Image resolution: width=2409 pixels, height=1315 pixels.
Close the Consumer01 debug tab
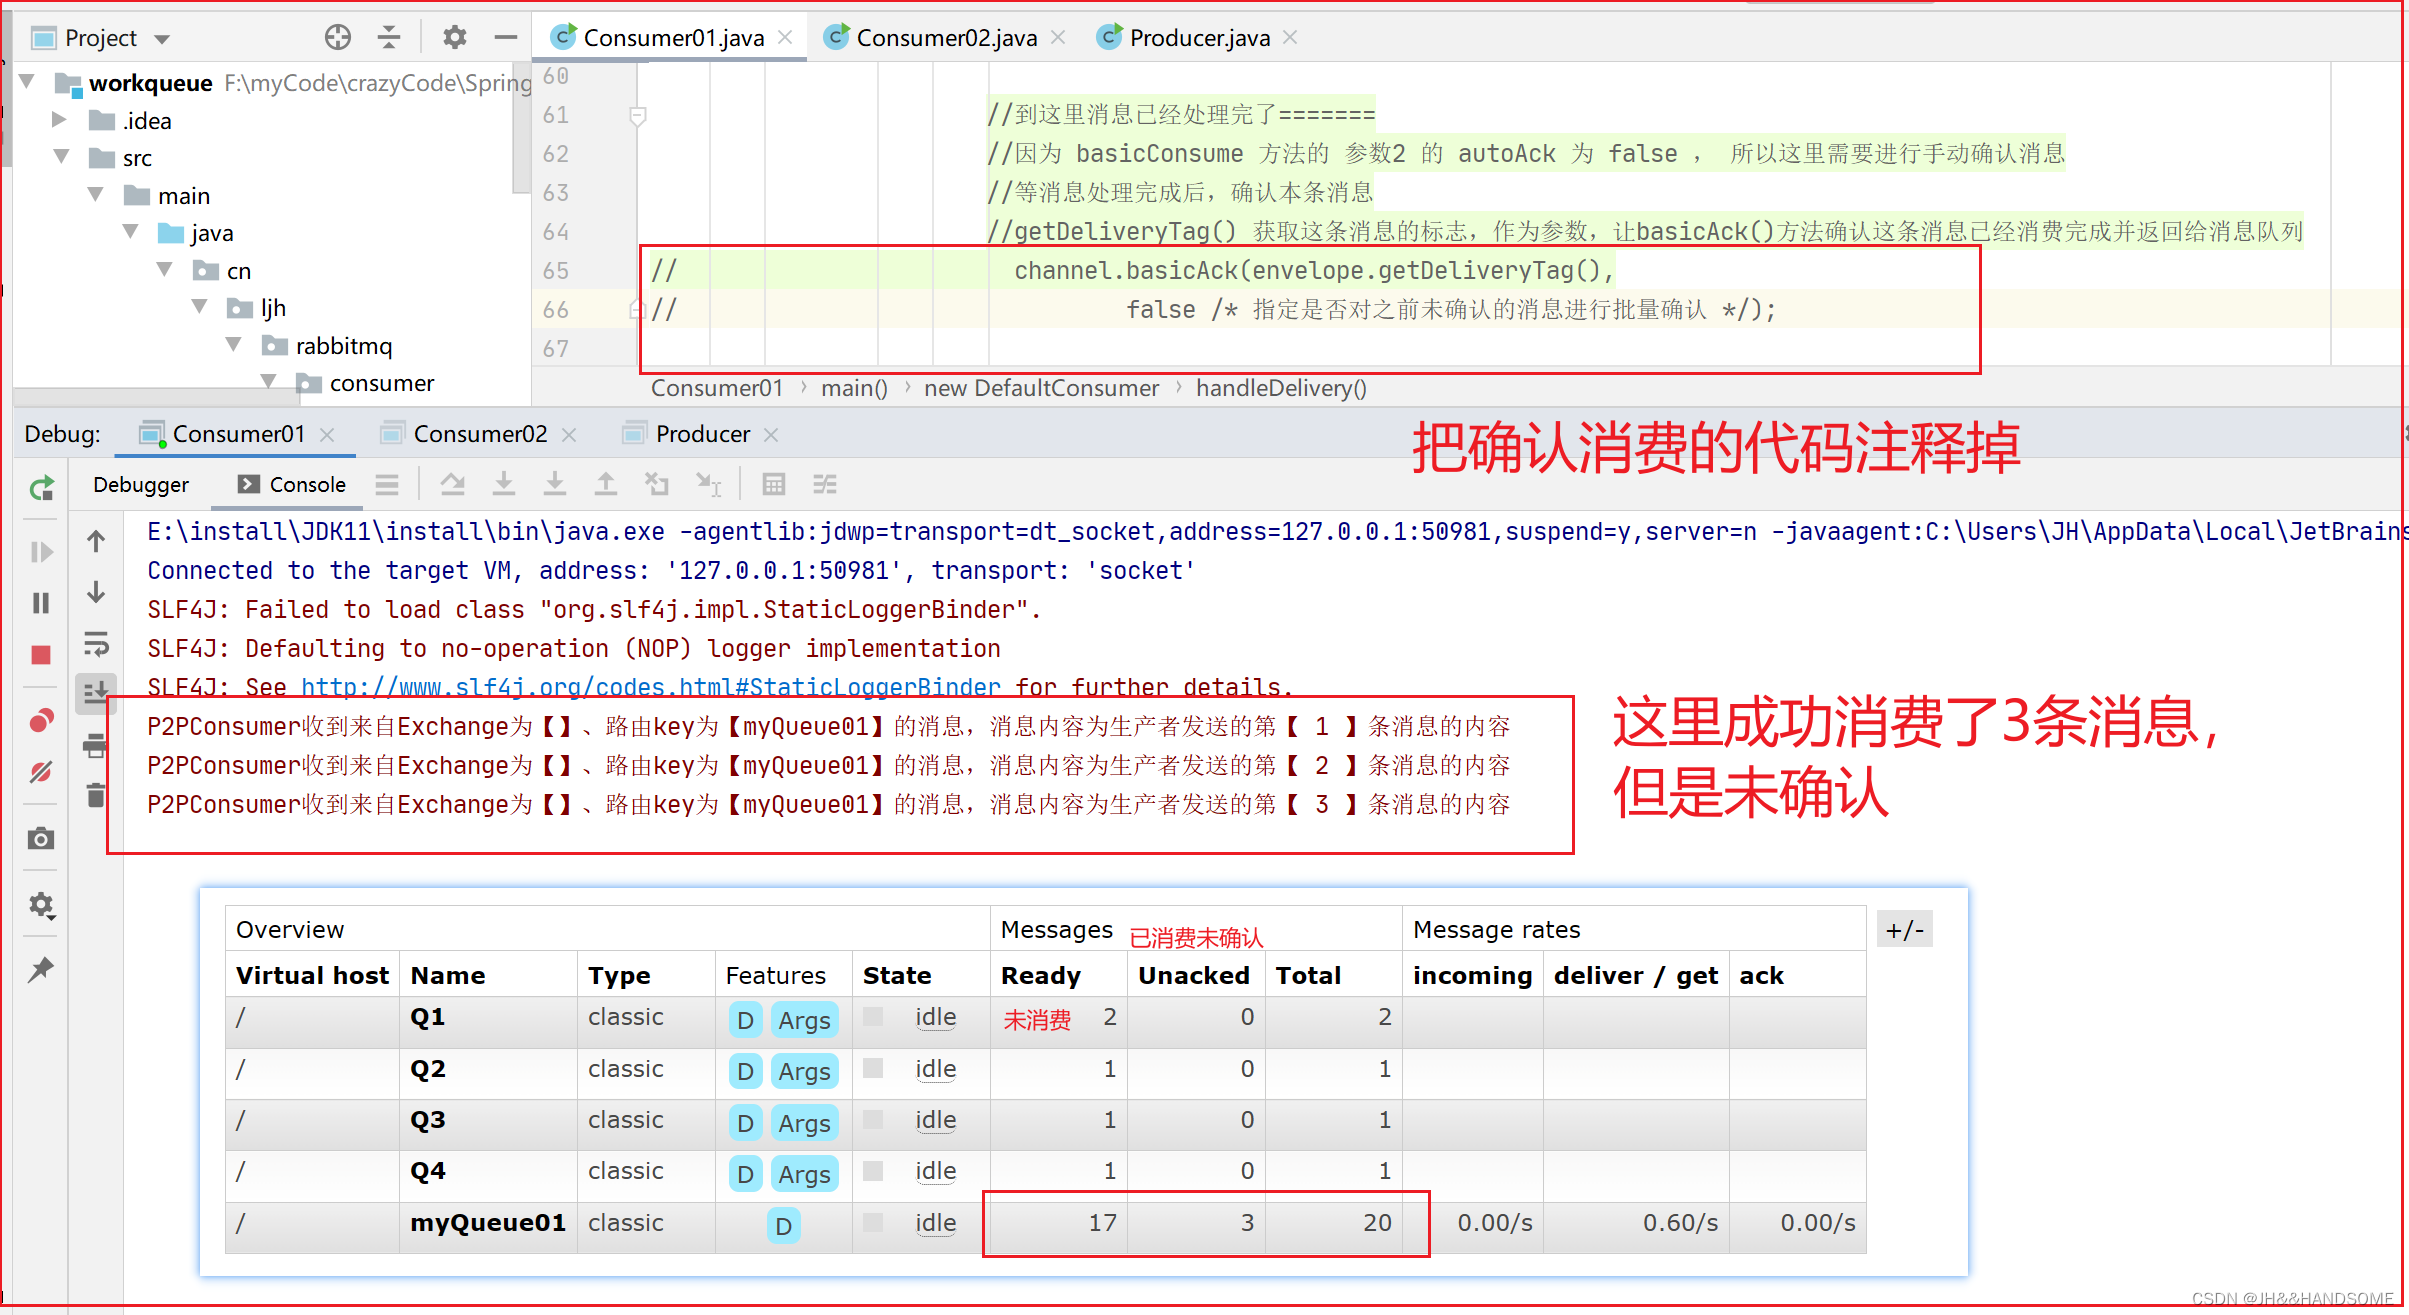coord(327,435)
